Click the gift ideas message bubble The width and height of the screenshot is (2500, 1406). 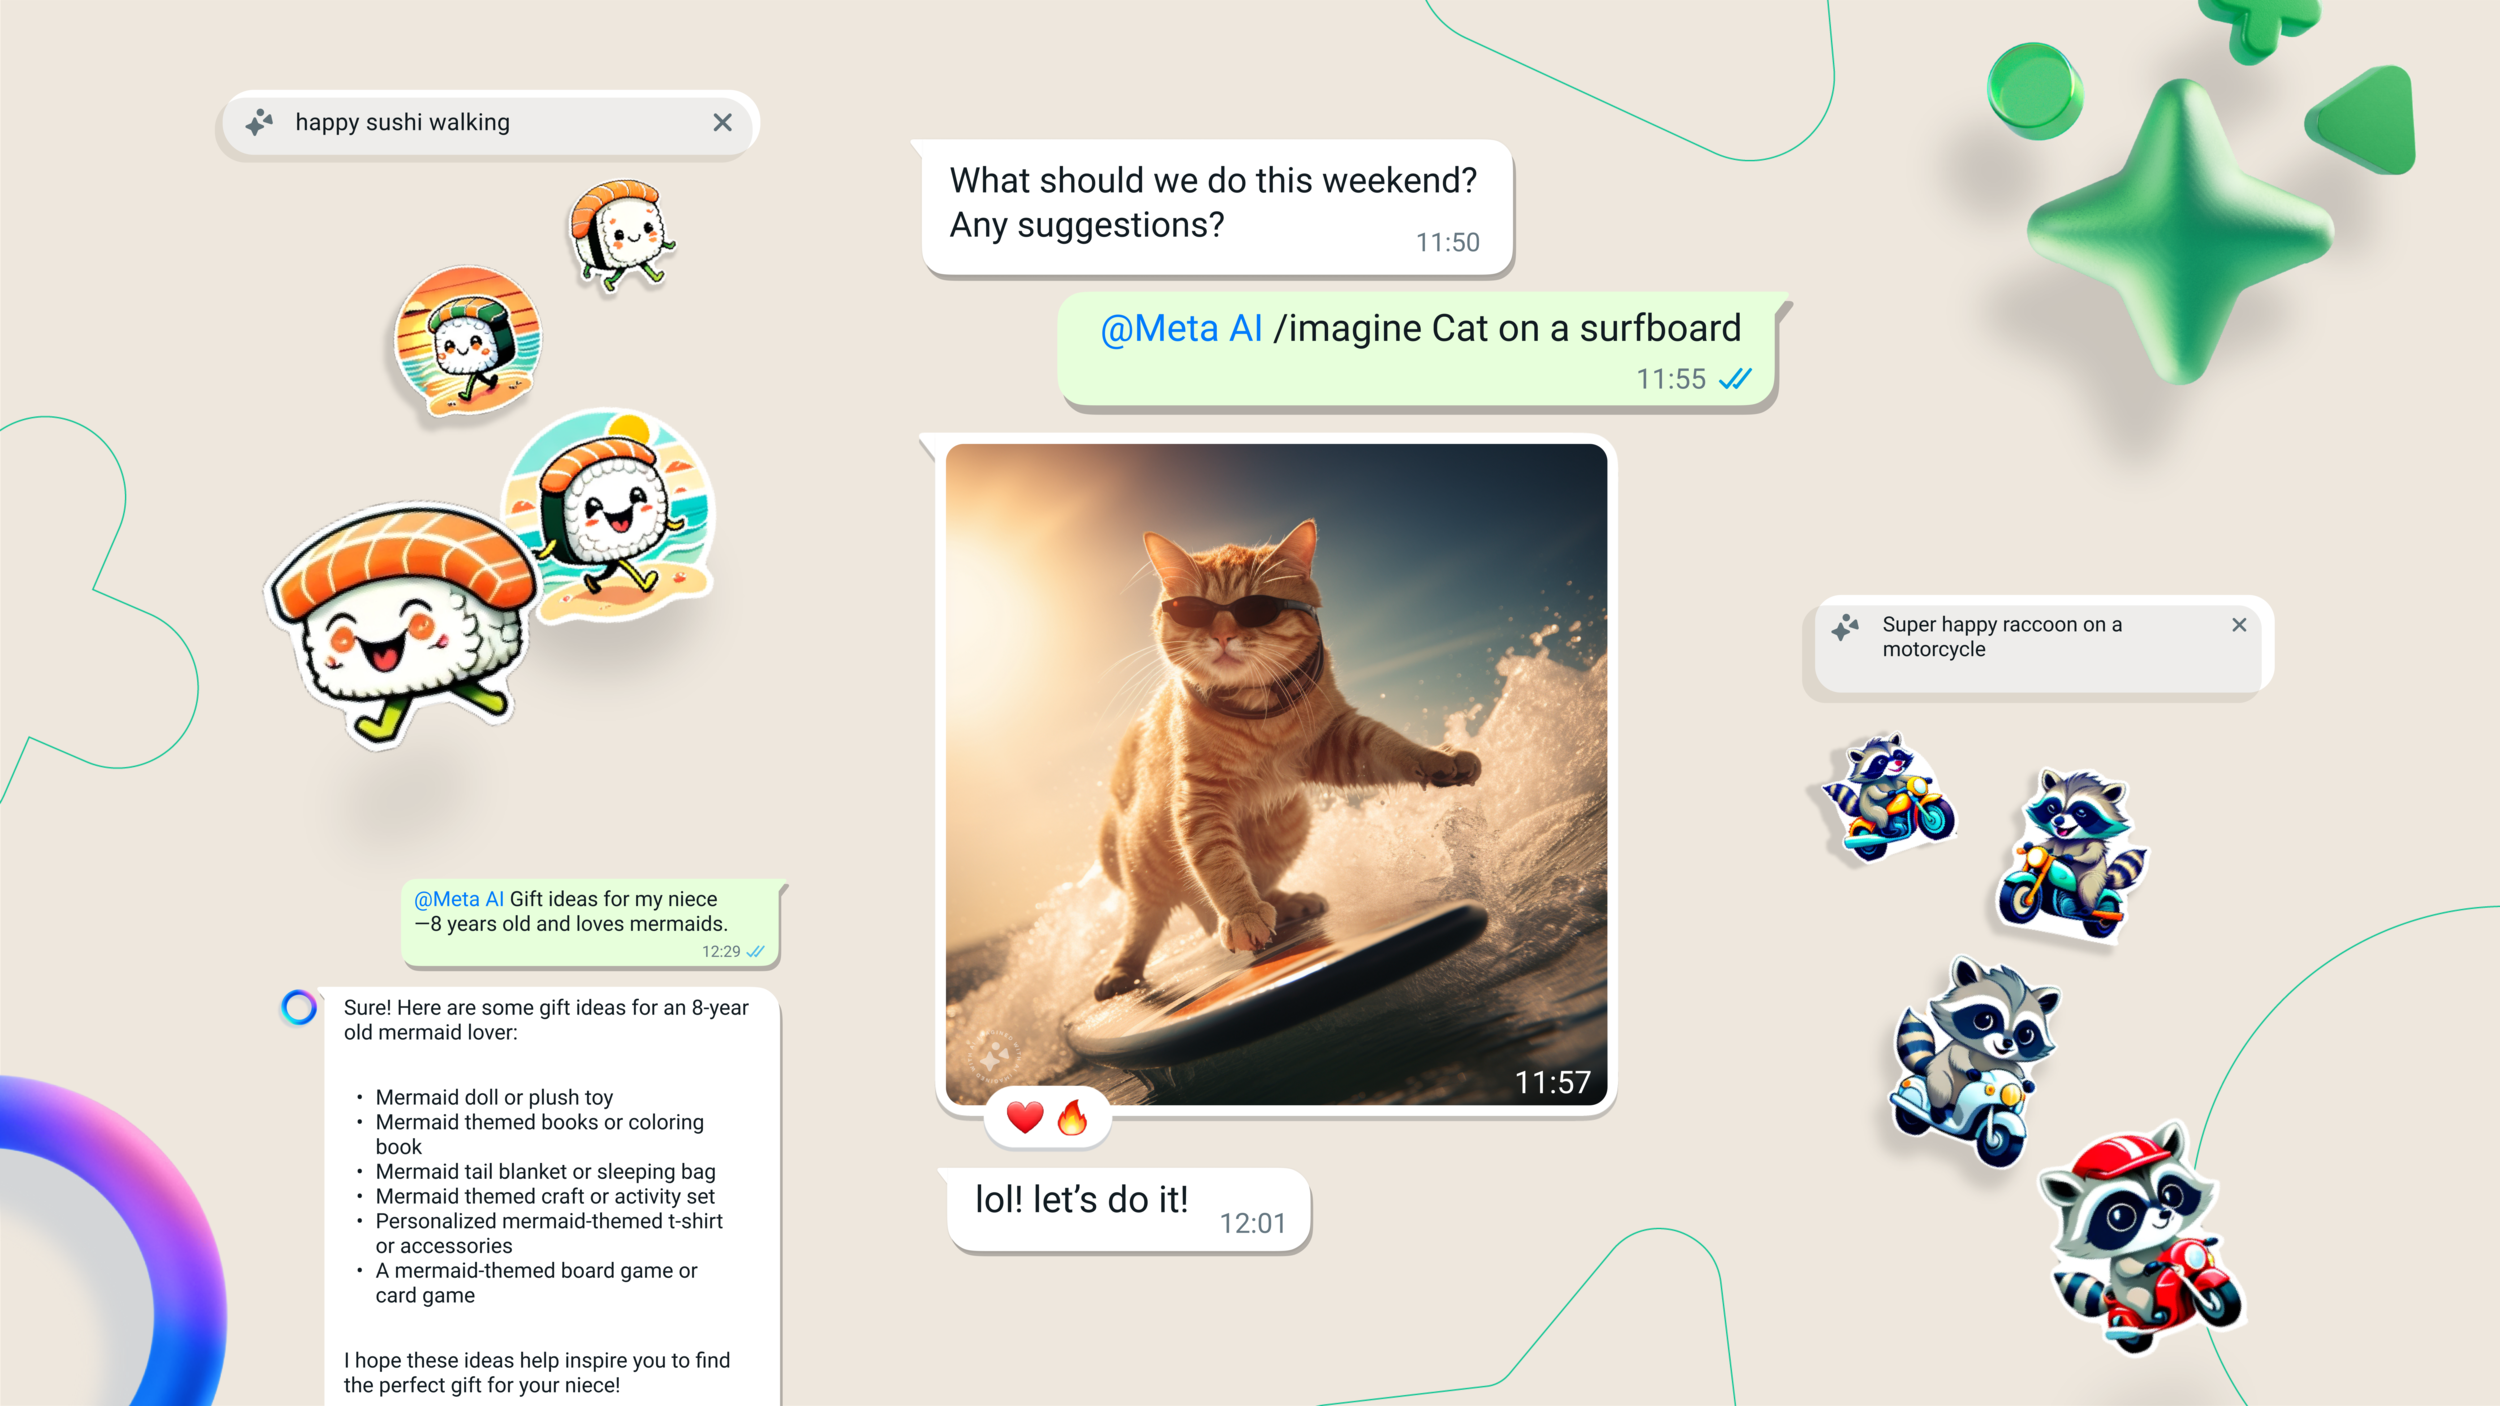tap(575, 918)
